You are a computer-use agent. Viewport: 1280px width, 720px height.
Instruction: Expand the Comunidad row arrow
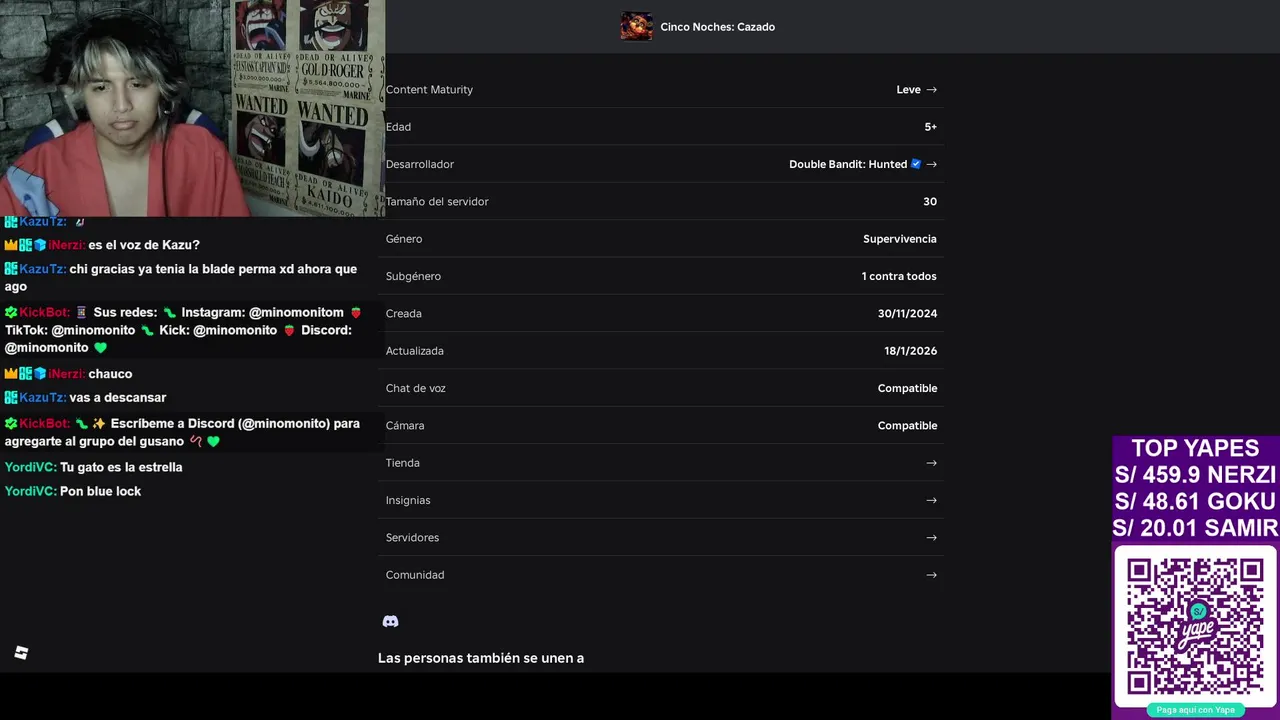(931, 575)
